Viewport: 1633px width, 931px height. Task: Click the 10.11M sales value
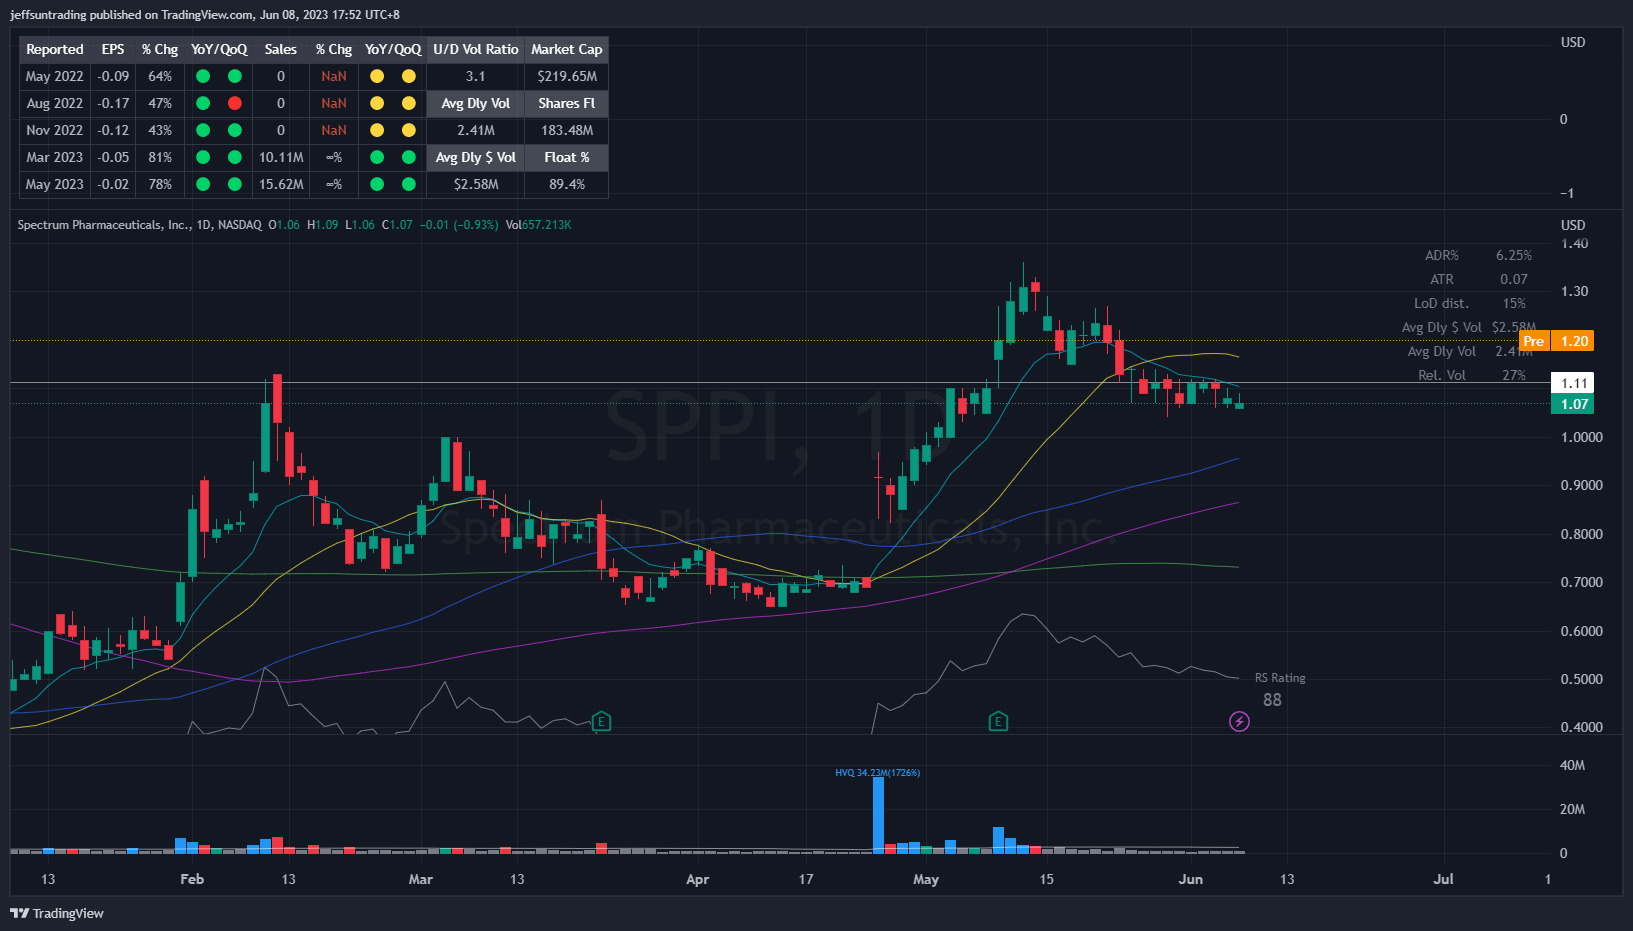(x=281, y=157)
